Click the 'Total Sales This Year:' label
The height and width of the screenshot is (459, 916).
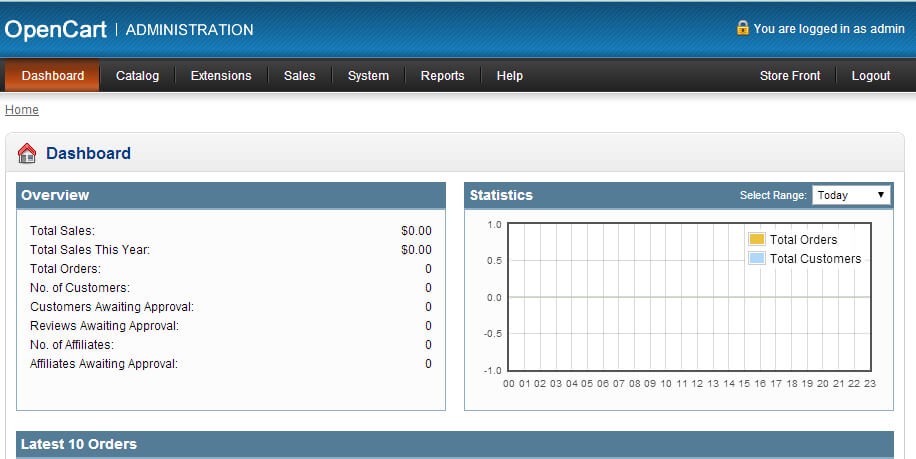[90, 249]
